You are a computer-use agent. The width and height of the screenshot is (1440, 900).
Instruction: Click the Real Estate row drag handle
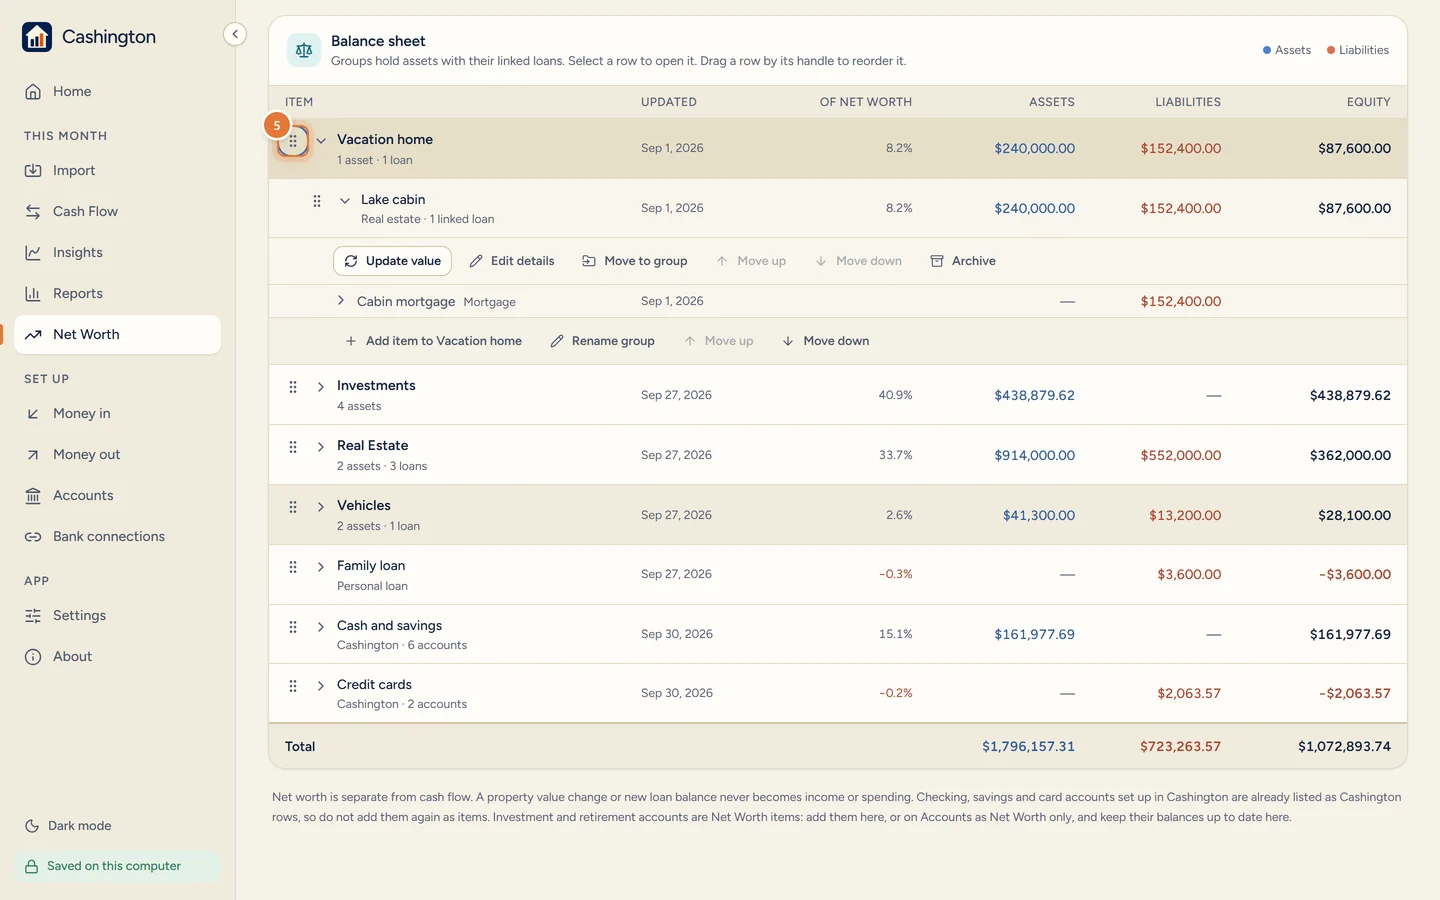point(293,447)
